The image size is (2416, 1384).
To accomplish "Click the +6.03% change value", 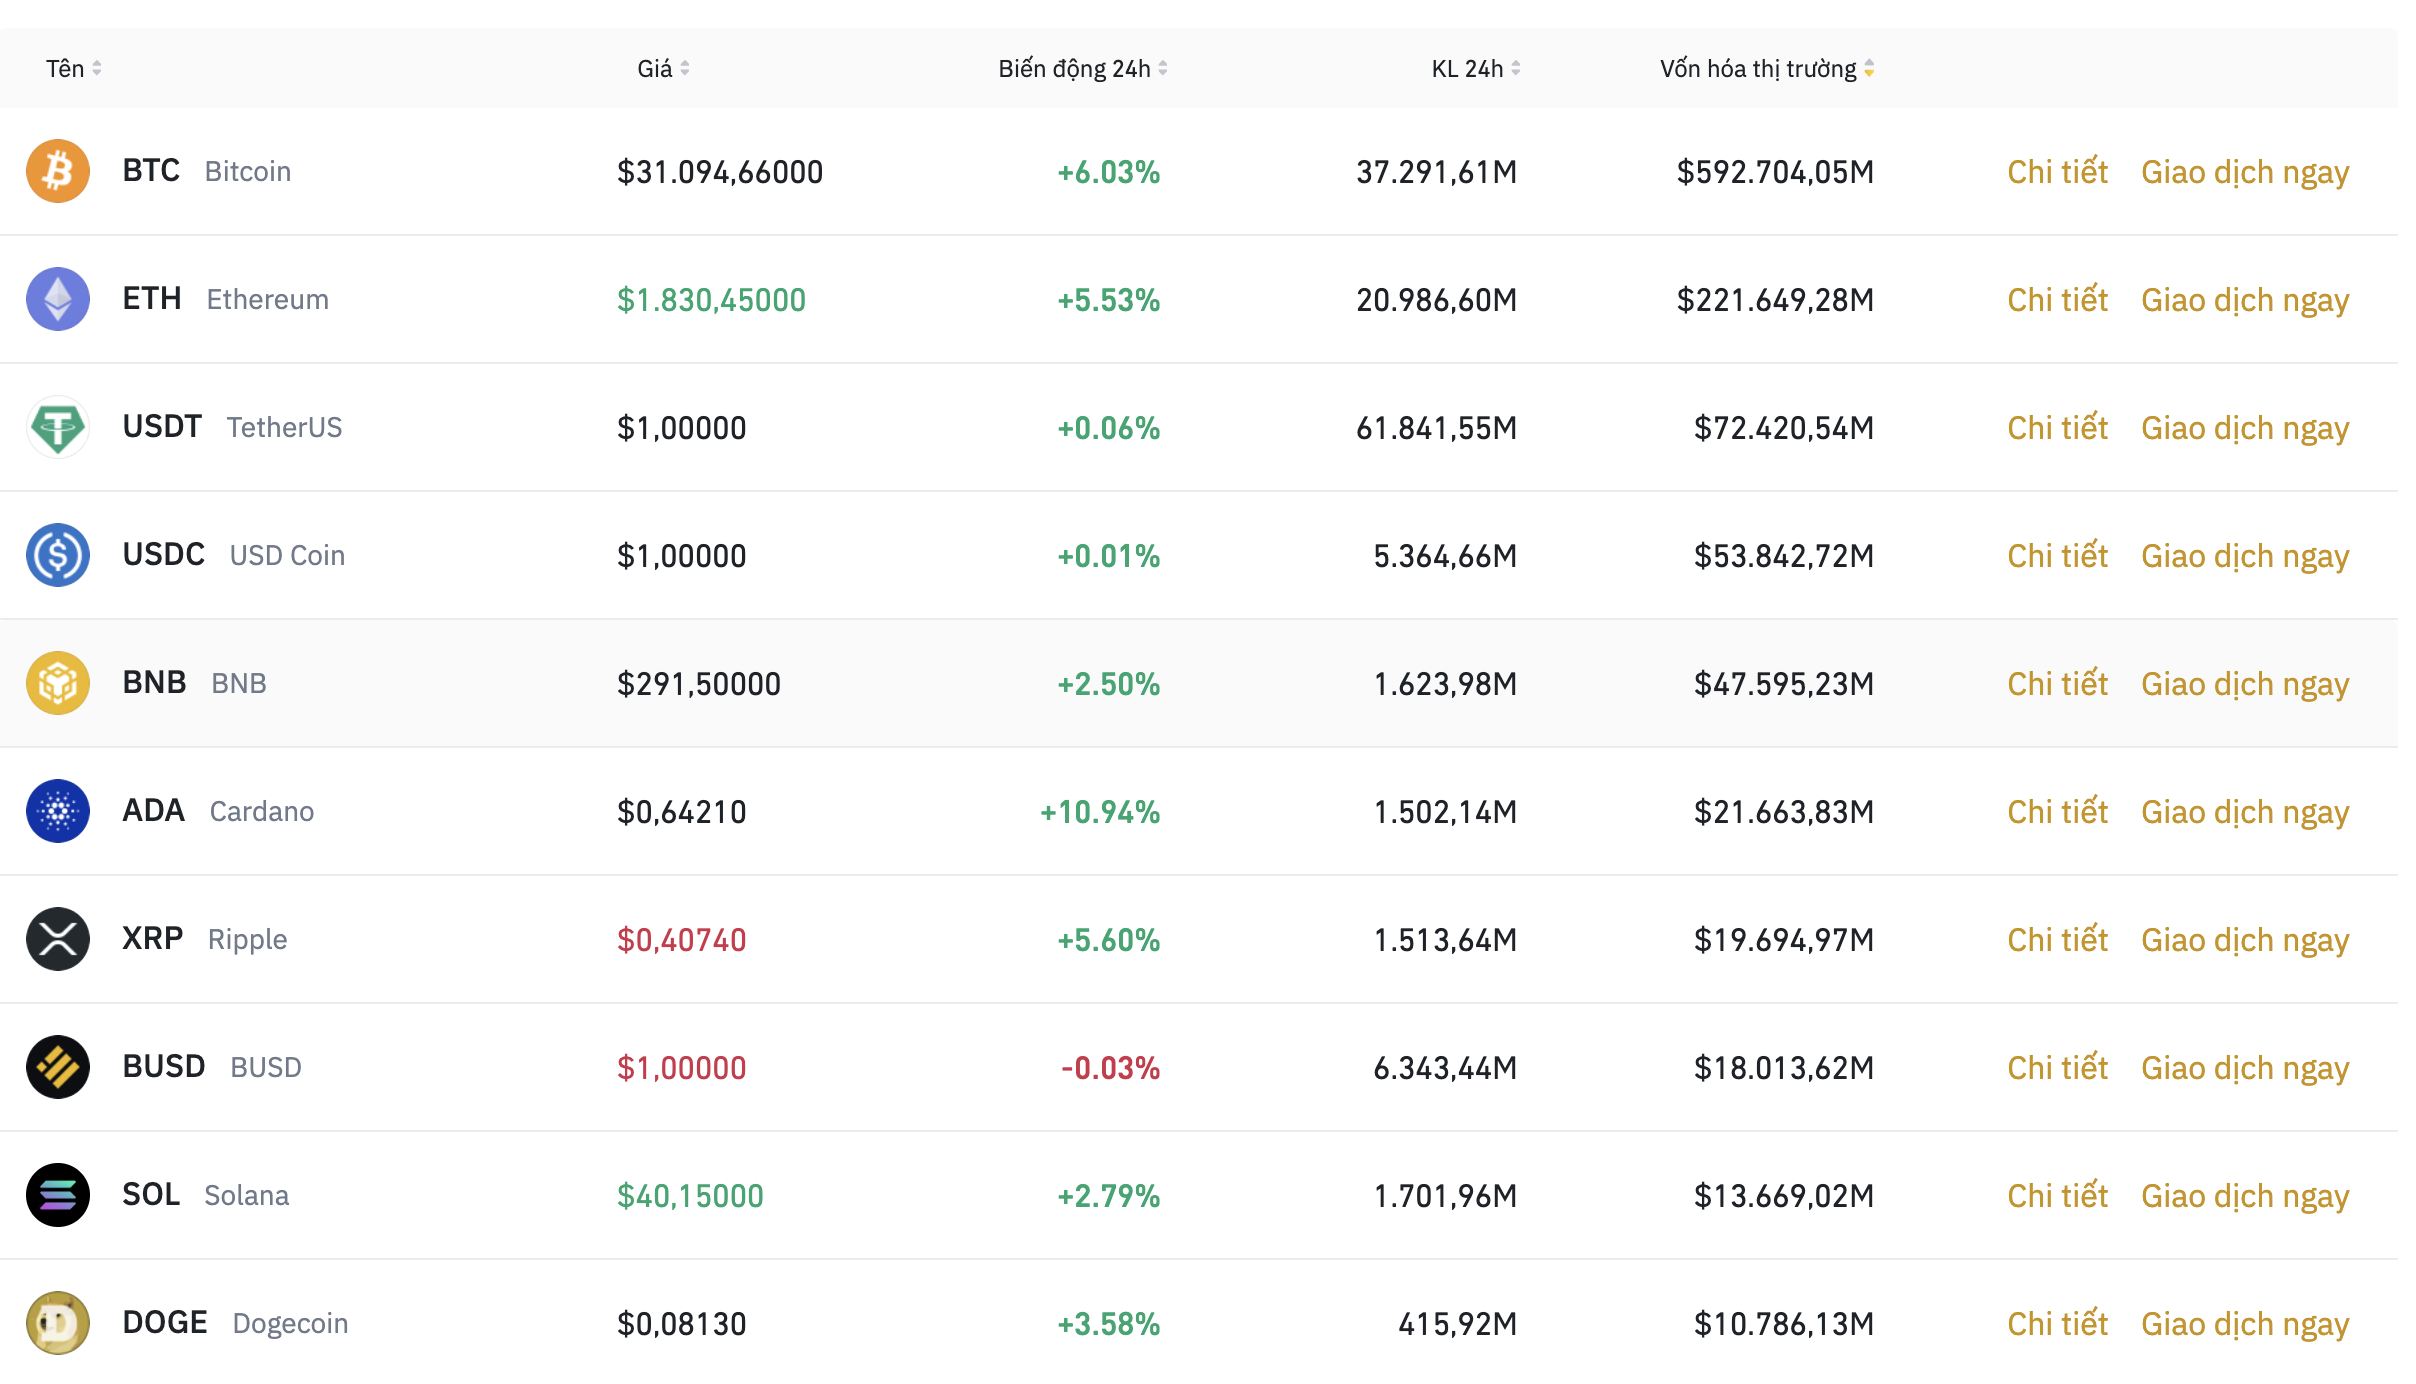I will [x=1109, y=172].
